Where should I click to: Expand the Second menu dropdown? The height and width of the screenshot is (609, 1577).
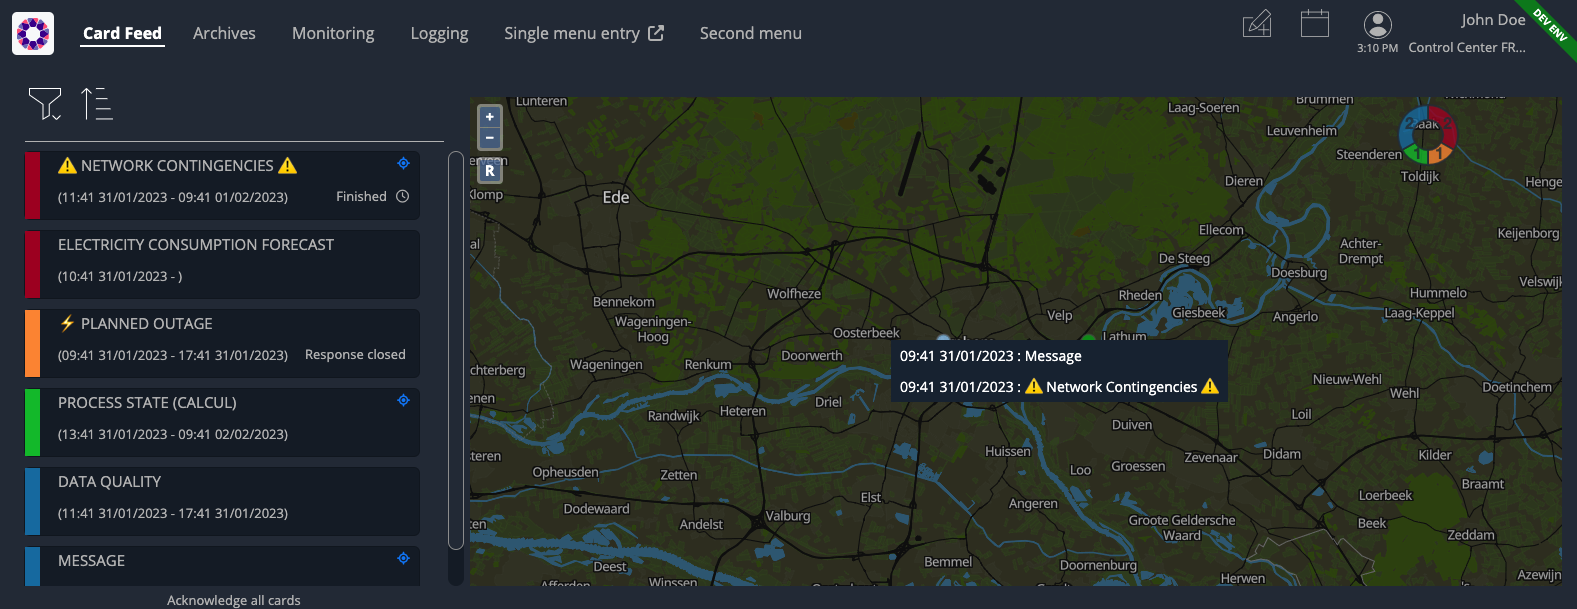[x=751, y=33]
